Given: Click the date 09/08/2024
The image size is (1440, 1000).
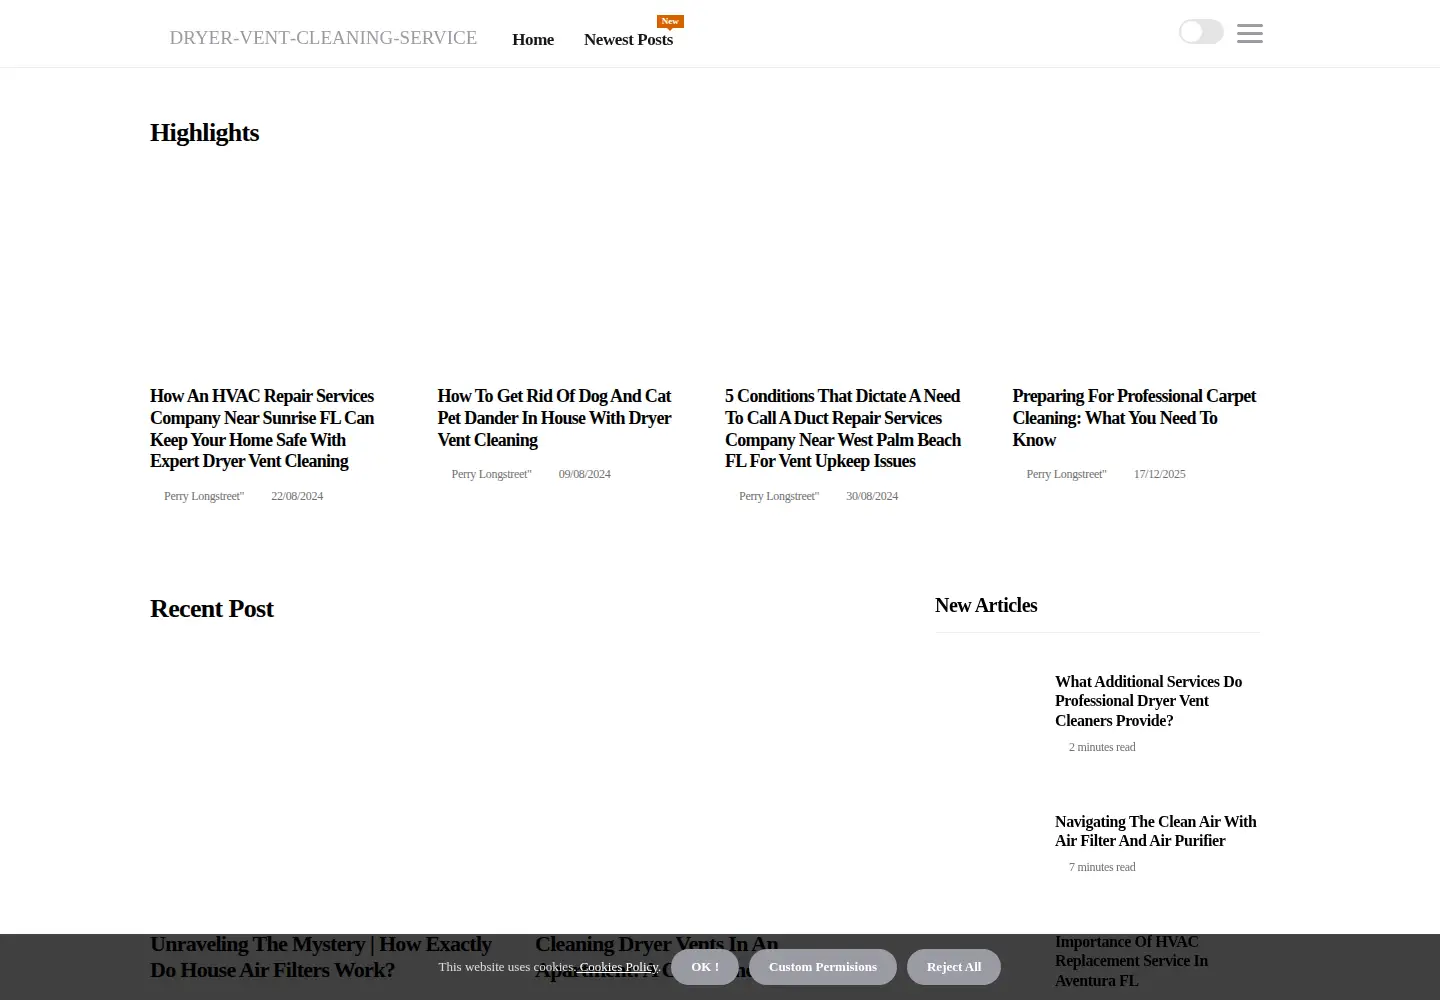Looking at the screenshot, I should (584, 474).
